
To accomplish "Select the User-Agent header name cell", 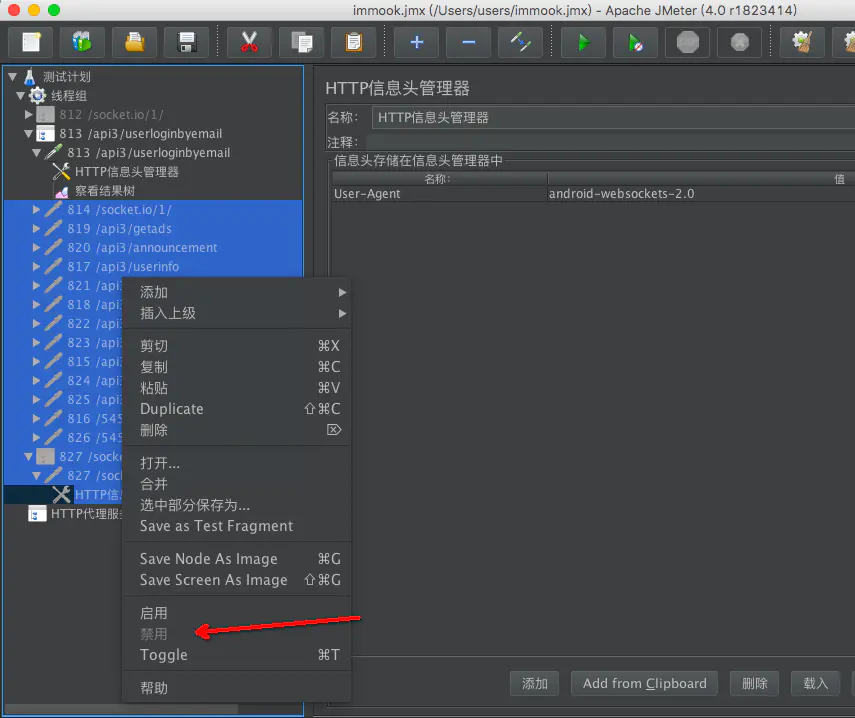I will click(439, 194).
